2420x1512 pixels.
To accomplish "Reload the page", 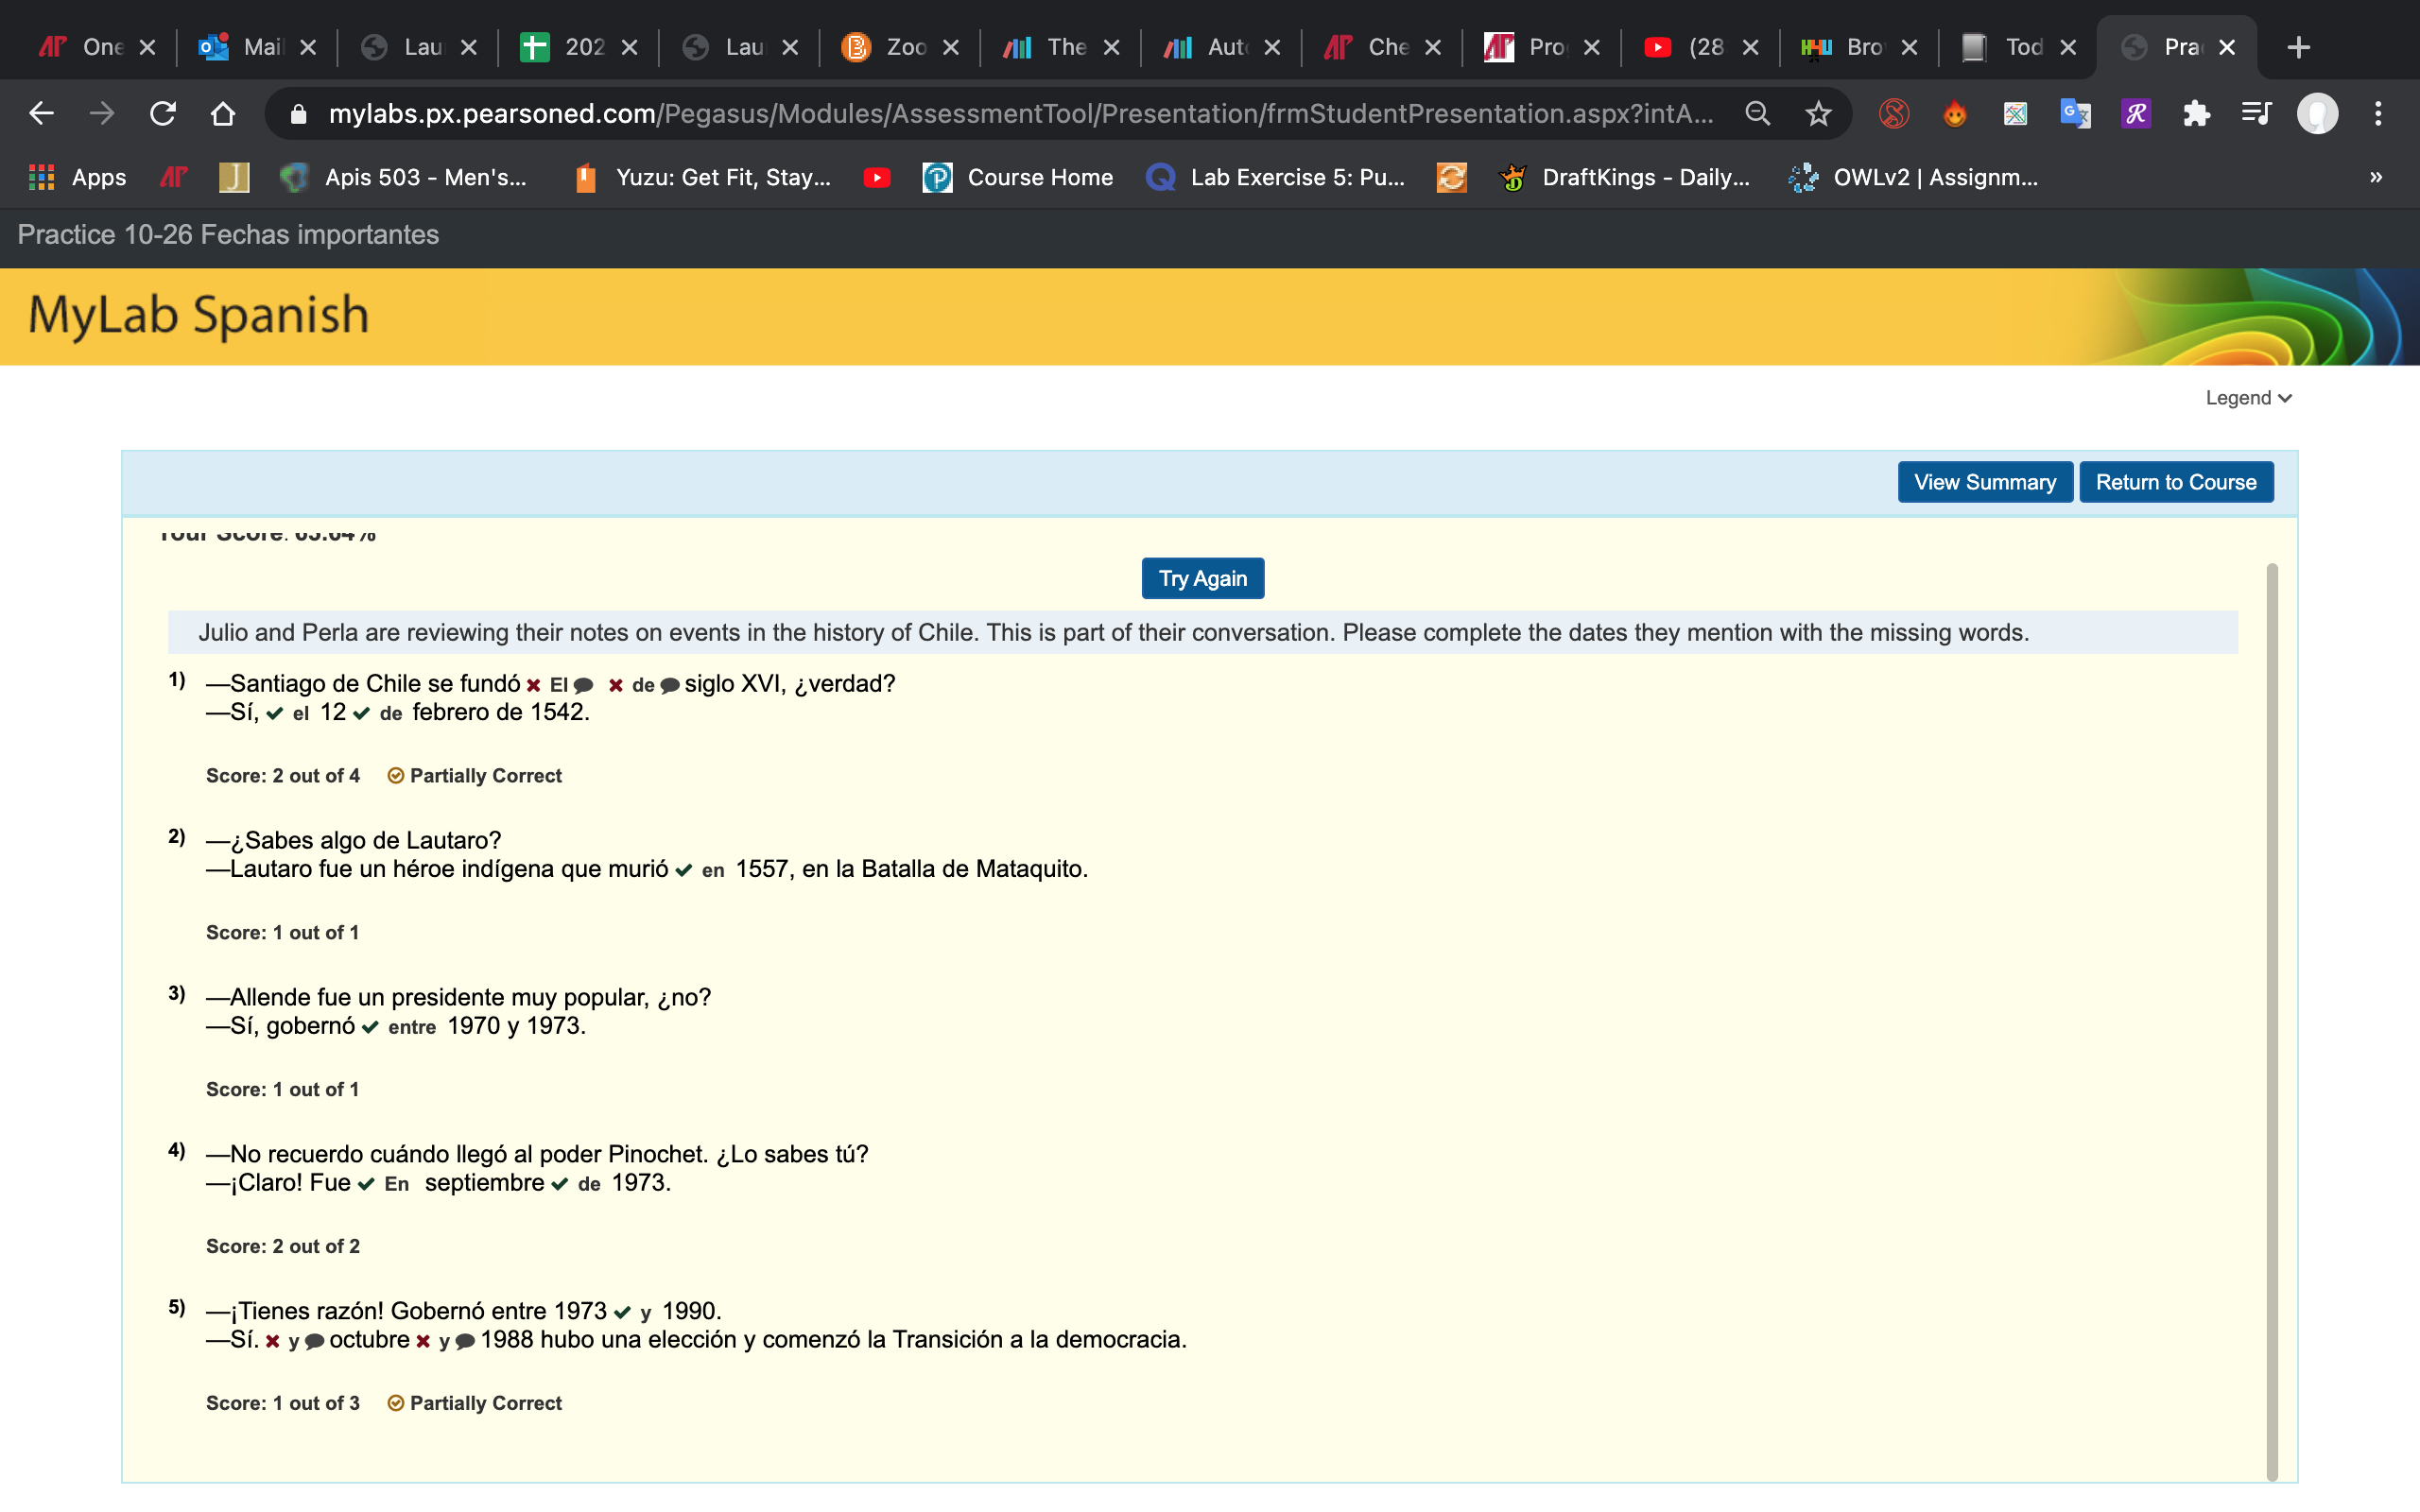I will coord(163,114).
